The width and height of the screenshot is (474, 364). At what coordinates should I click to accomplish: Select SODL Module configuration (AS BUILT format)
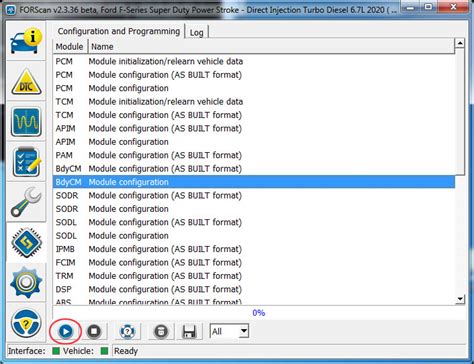coord(254,222)
